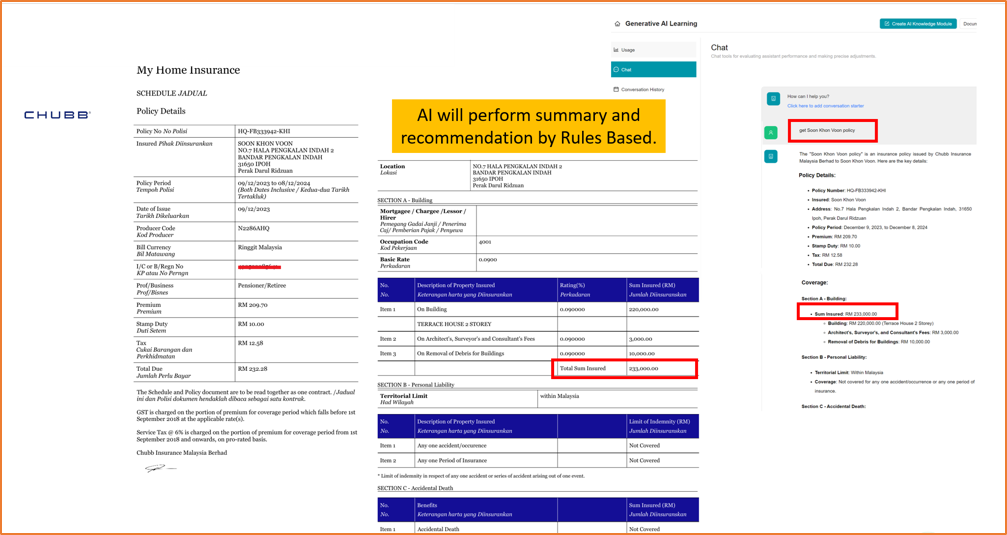Select the 'get Soon Khon Voon policy' message
Screen dimensions: 1007x535
[x=826, y=130]
